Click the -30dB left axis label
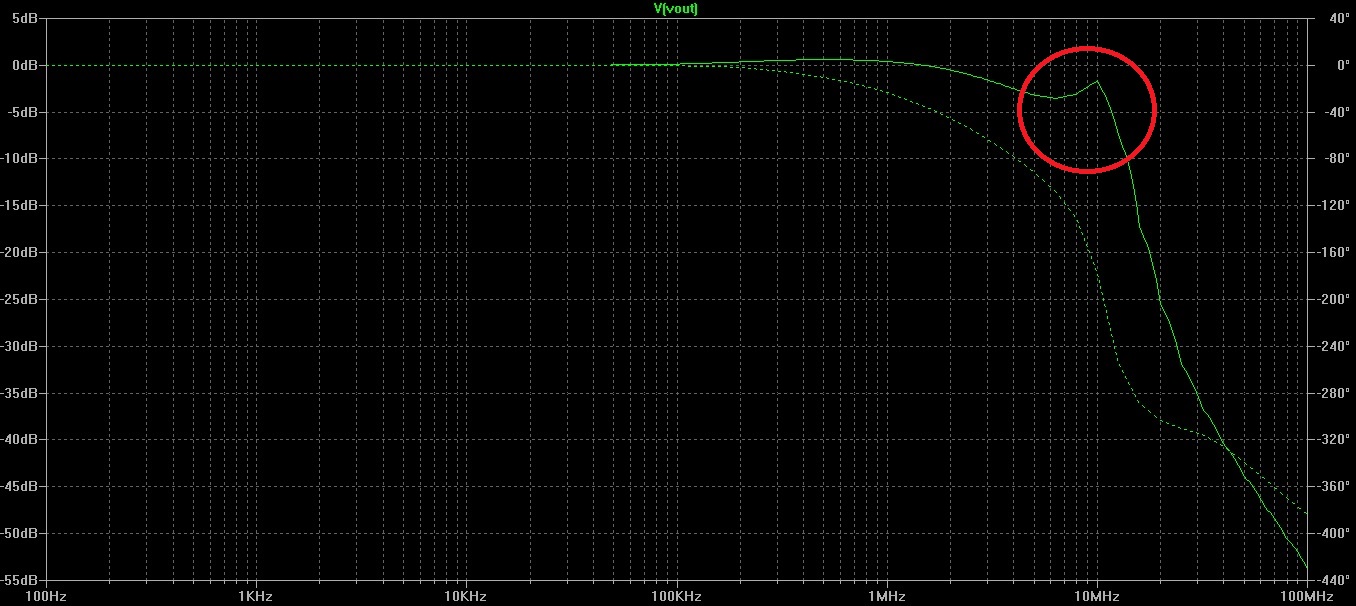 20,346
